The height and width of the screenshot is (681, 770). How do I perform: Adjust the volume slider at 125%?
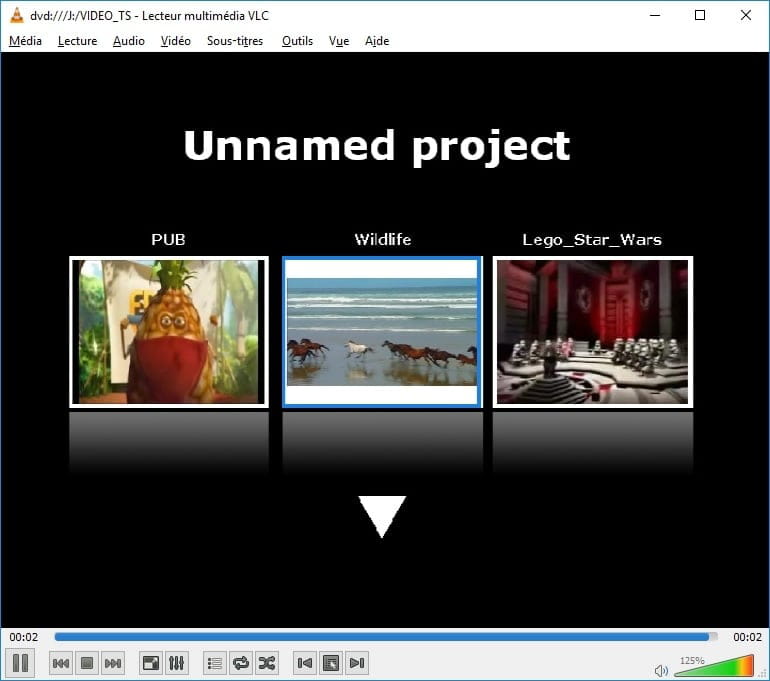coord(714,666)
